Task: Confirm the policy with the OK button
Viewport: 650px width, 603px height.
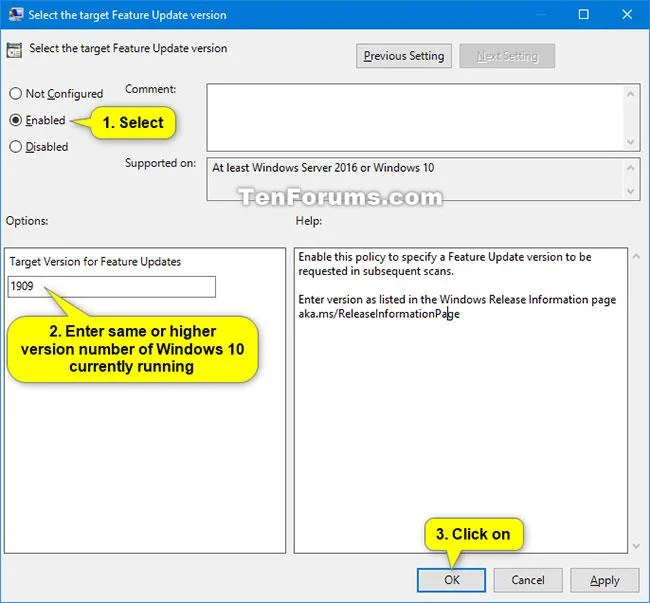Action: click(x=451, y=580)
